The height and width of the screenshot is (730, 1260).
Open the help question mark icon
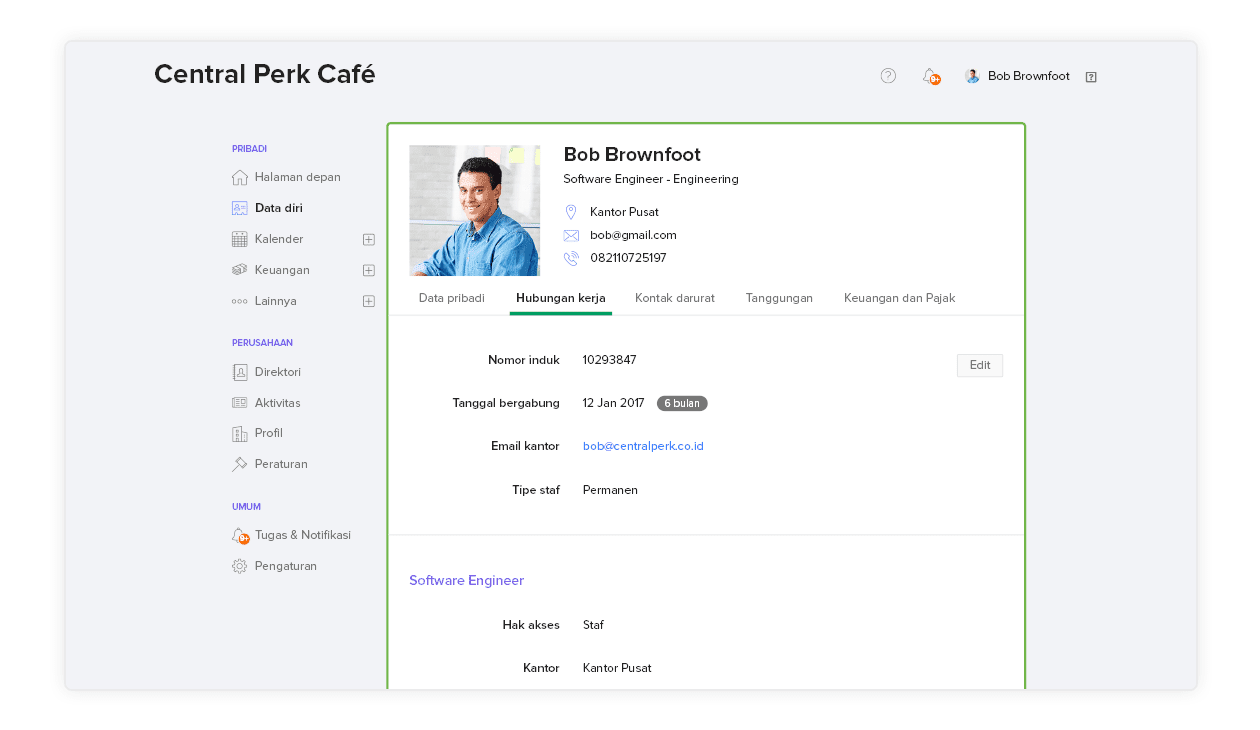pyautogui.click(x=888, y=76)
